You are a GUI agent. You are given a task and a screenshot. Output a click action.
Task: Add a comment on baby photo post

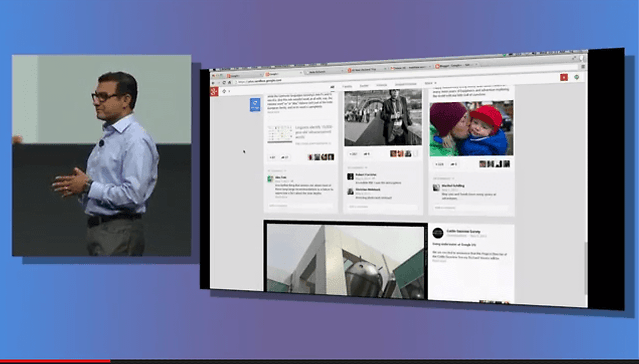[471, 208]
